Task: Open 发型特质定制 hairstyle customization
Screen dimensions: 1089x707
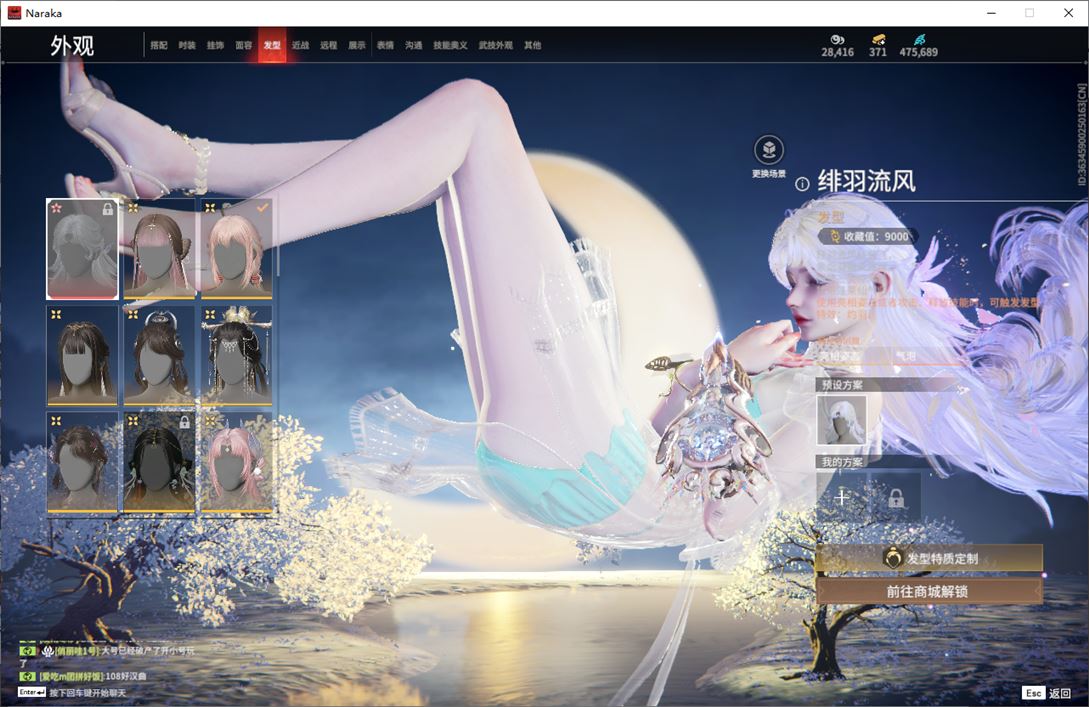Action: 929,558
